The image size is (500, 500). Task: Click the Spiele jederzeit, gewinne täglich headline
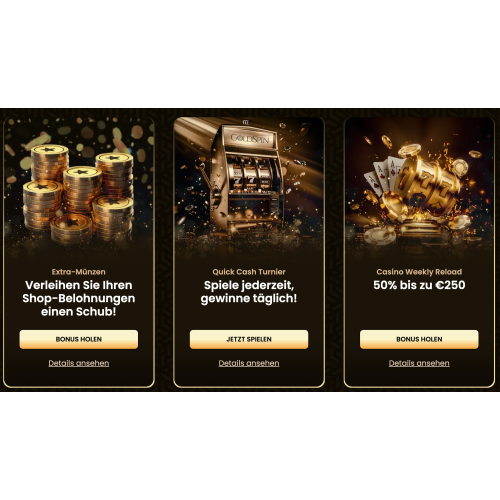point(249,292)
